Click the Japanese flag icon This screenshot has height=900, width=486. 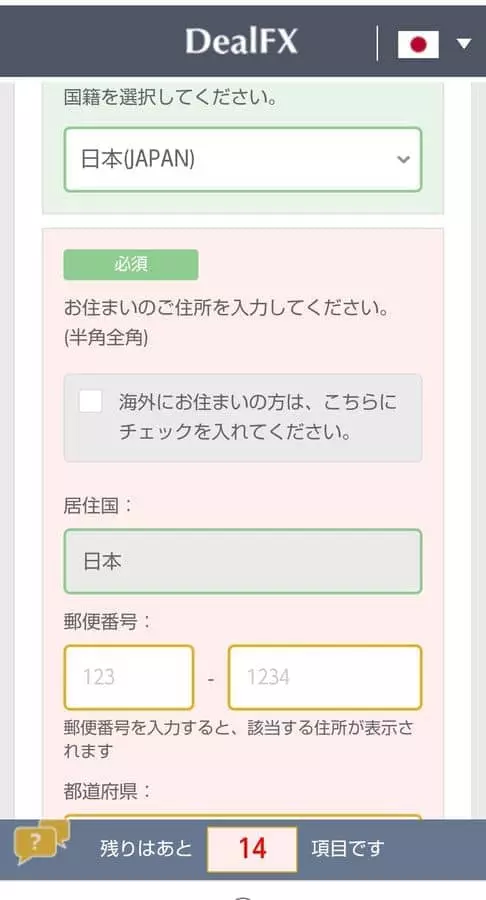pyautogui.click(x=418, y=44)
